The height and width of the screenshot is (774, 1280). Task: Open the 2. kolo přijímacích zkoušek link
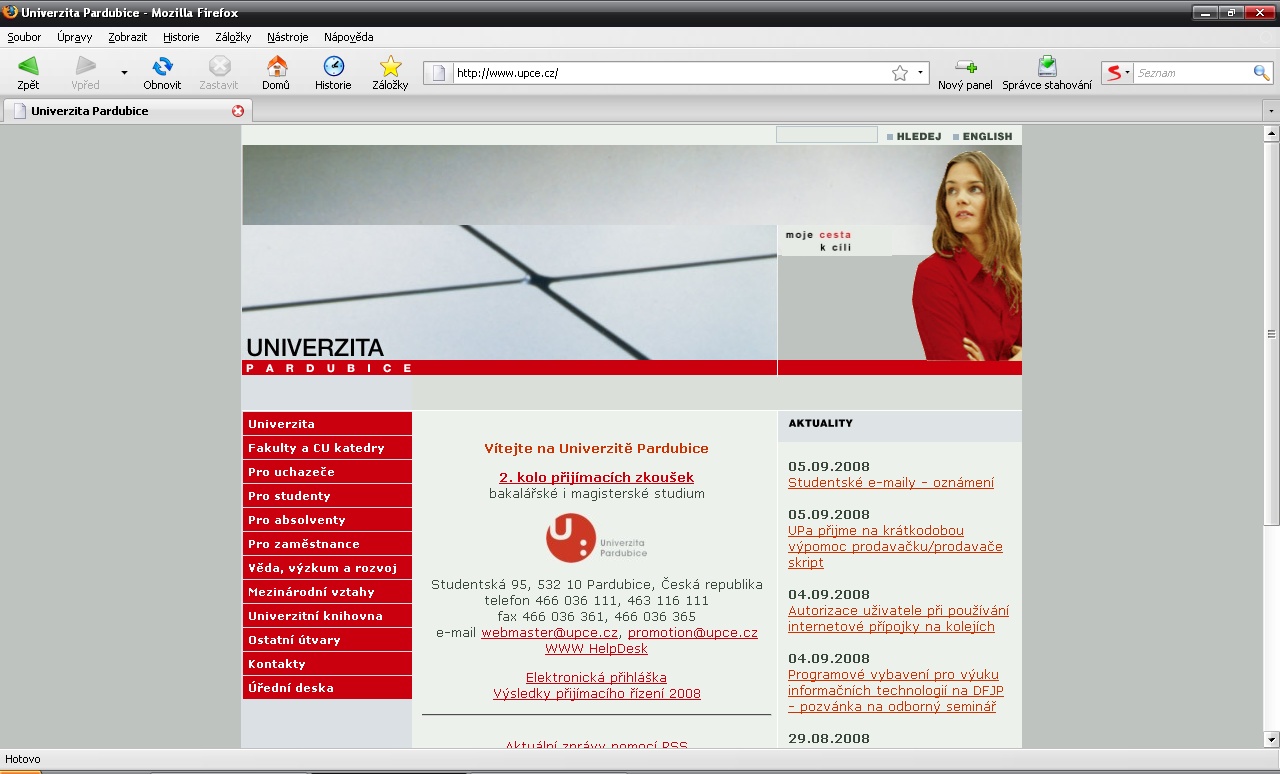point(596,477)
